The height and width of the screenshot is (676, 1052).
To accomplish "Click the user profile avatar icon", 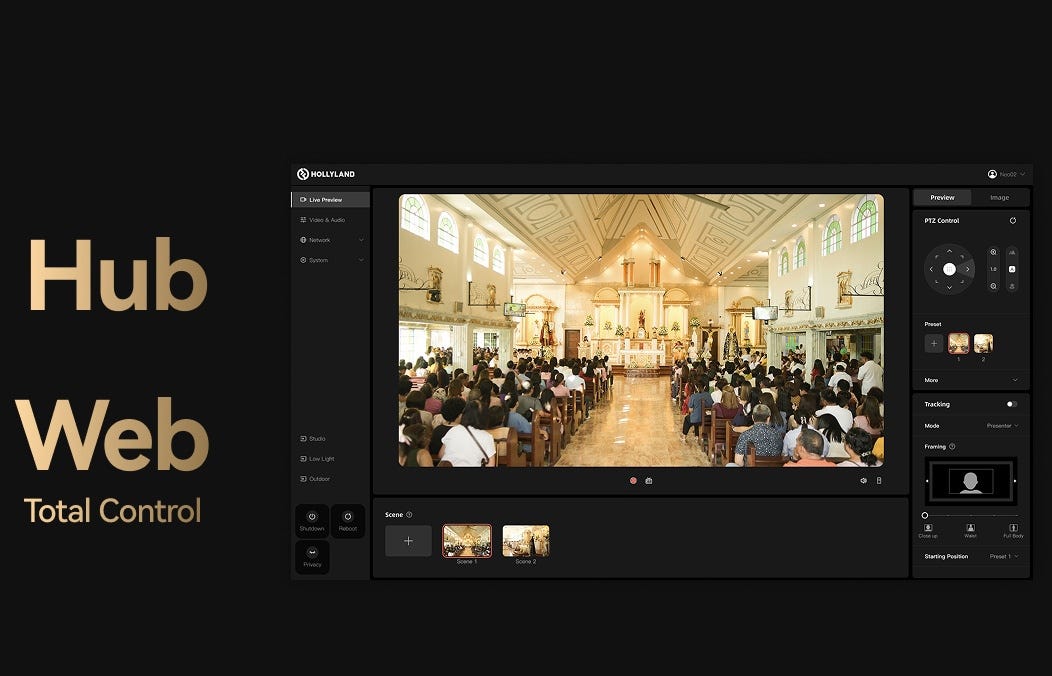I will click(x=992, y=174).
